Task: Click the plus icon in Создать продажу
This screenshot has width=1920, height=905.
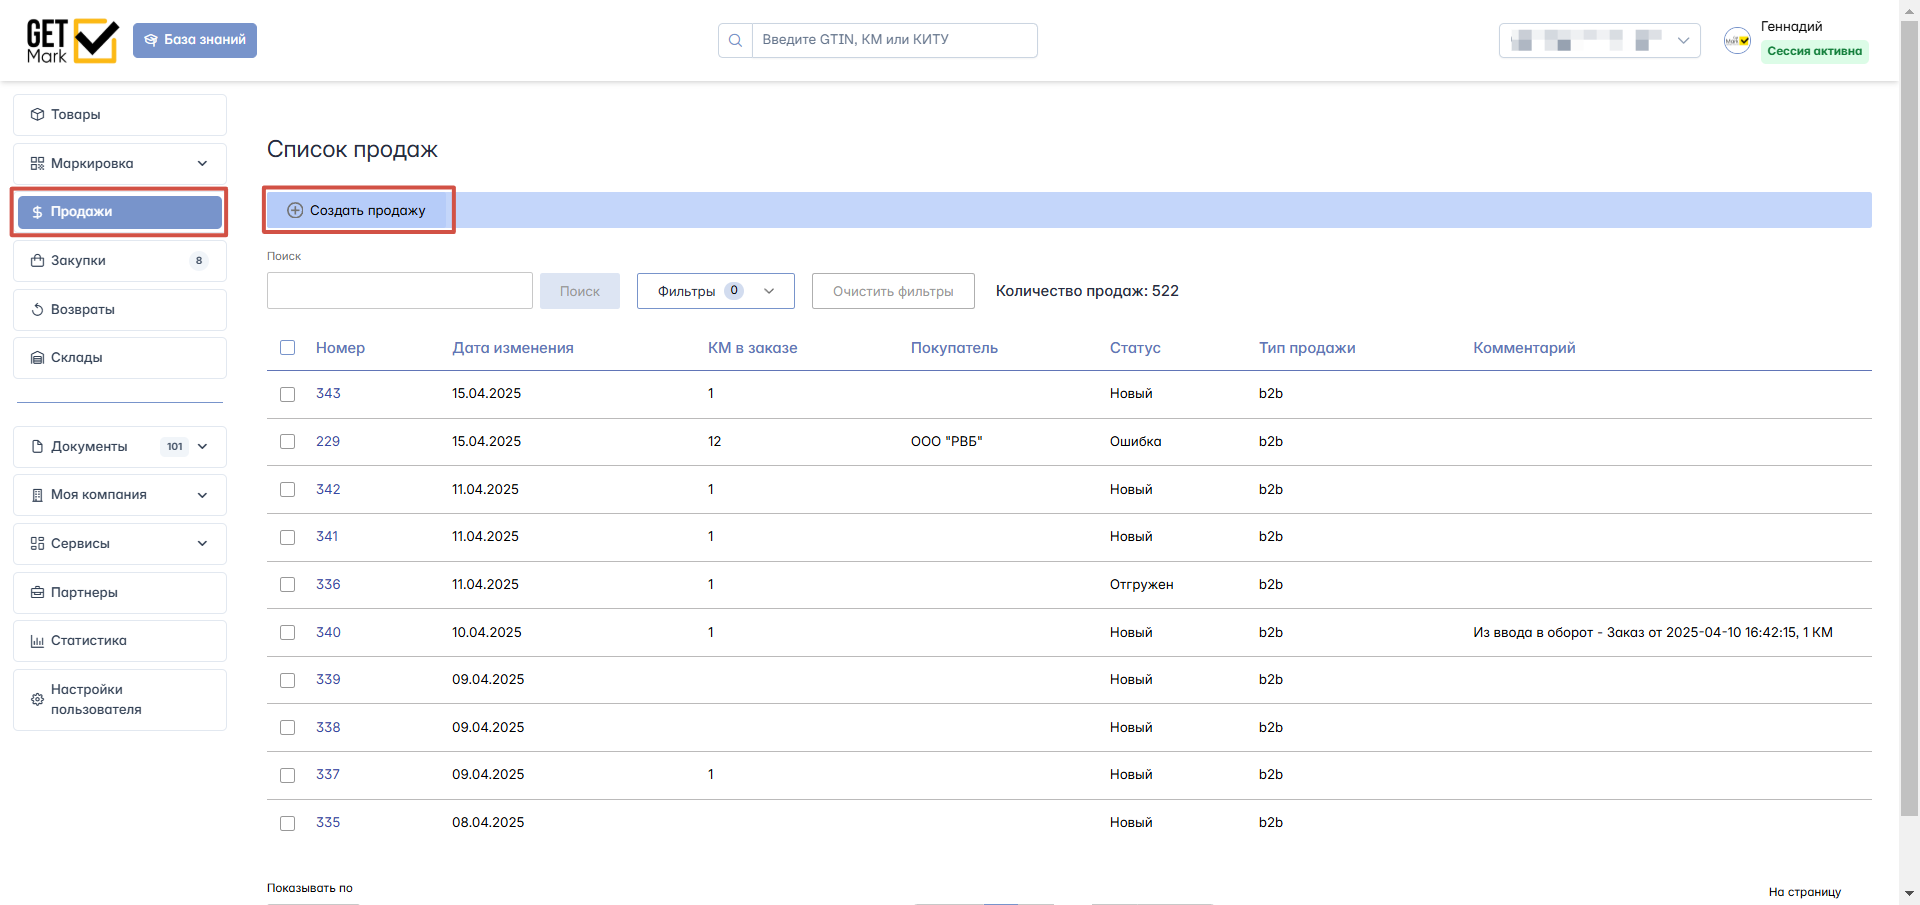Action: point(295,210)
